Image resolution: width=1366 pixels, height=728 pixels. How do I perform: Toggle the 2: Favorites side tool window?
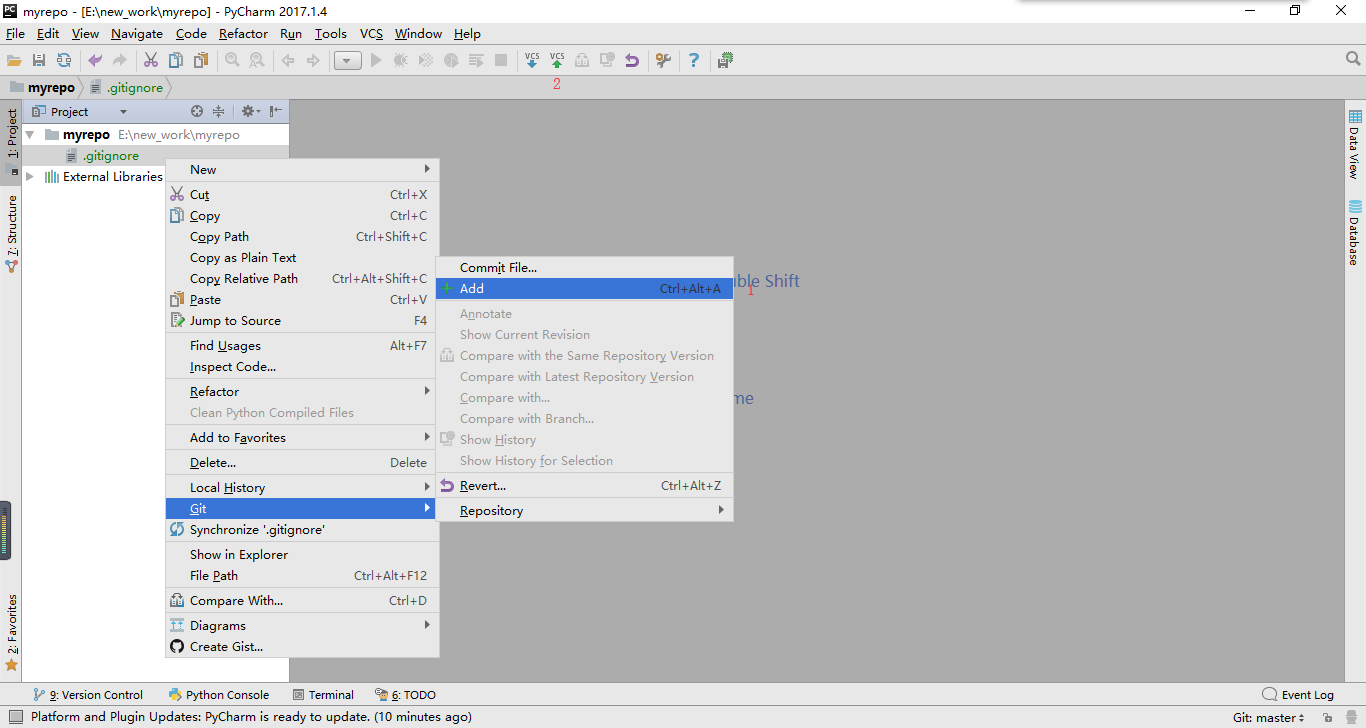pyautogui.click(x=12, y=632)
